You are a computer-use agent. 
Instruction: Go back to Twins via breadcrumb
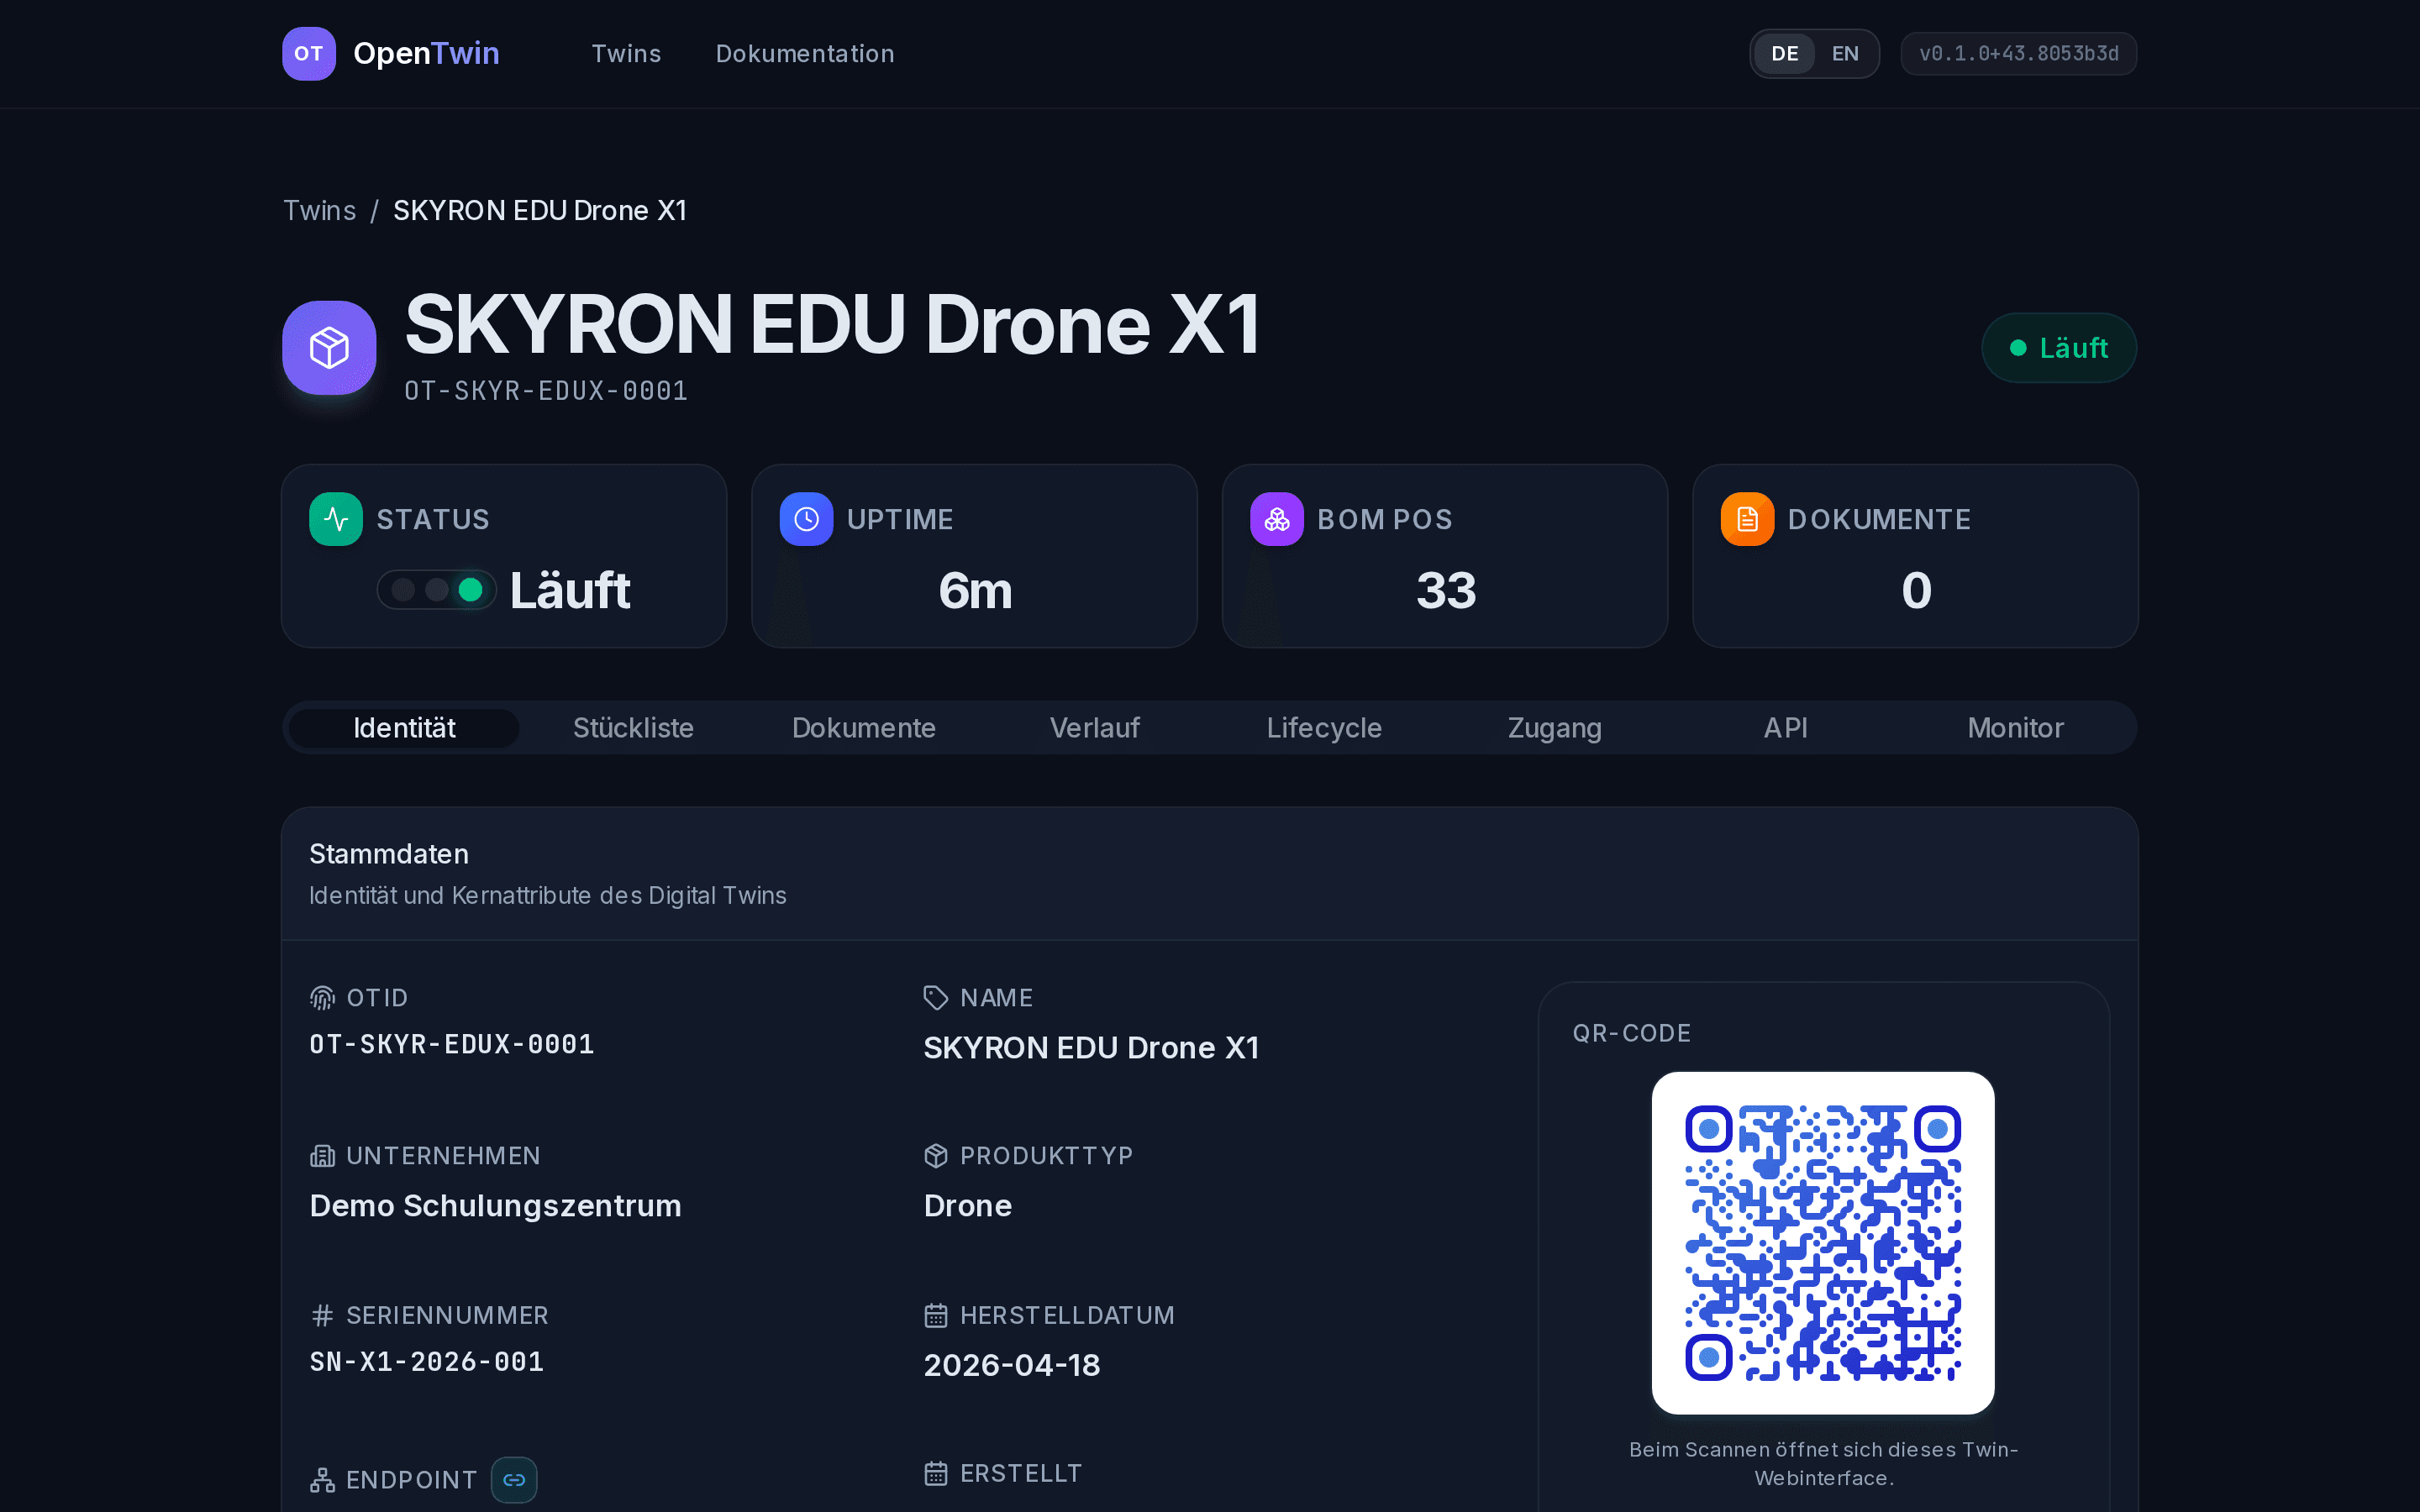319,211
